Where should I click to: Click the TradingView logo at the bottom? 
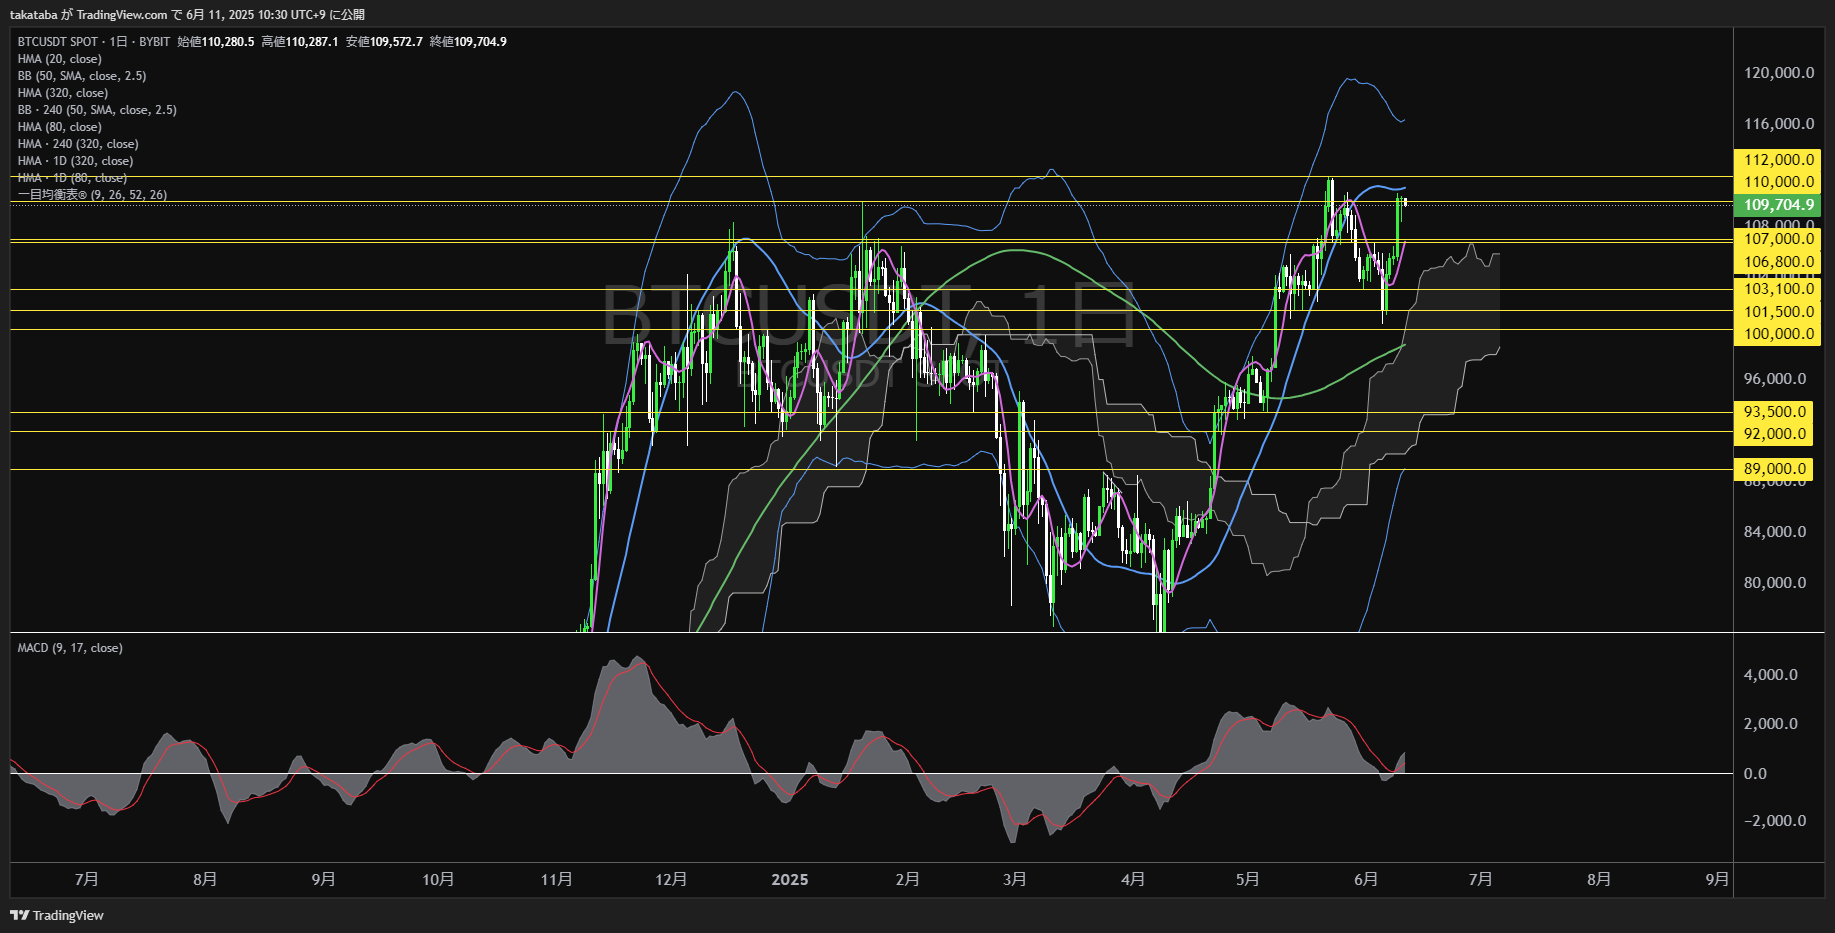(x=57, y=915)
